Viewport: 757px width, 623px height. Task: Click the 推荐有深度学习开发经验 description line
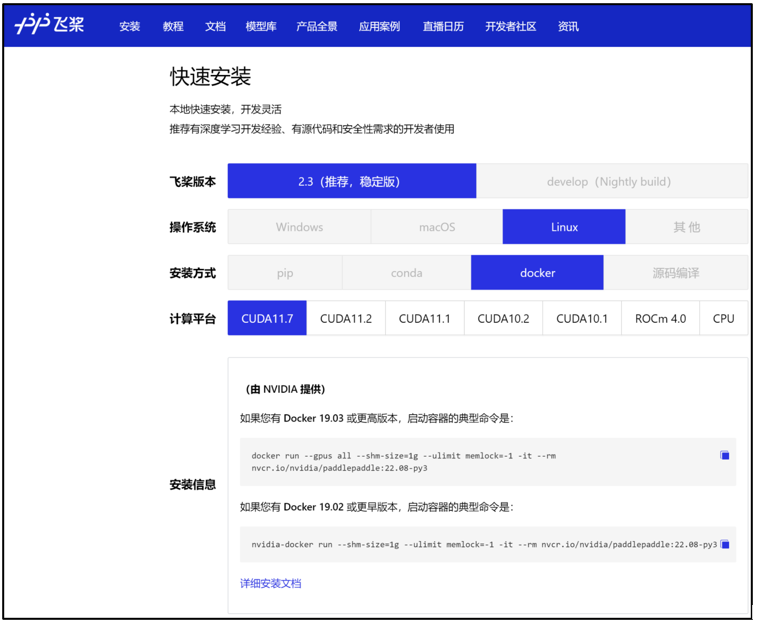click(312, 129)
